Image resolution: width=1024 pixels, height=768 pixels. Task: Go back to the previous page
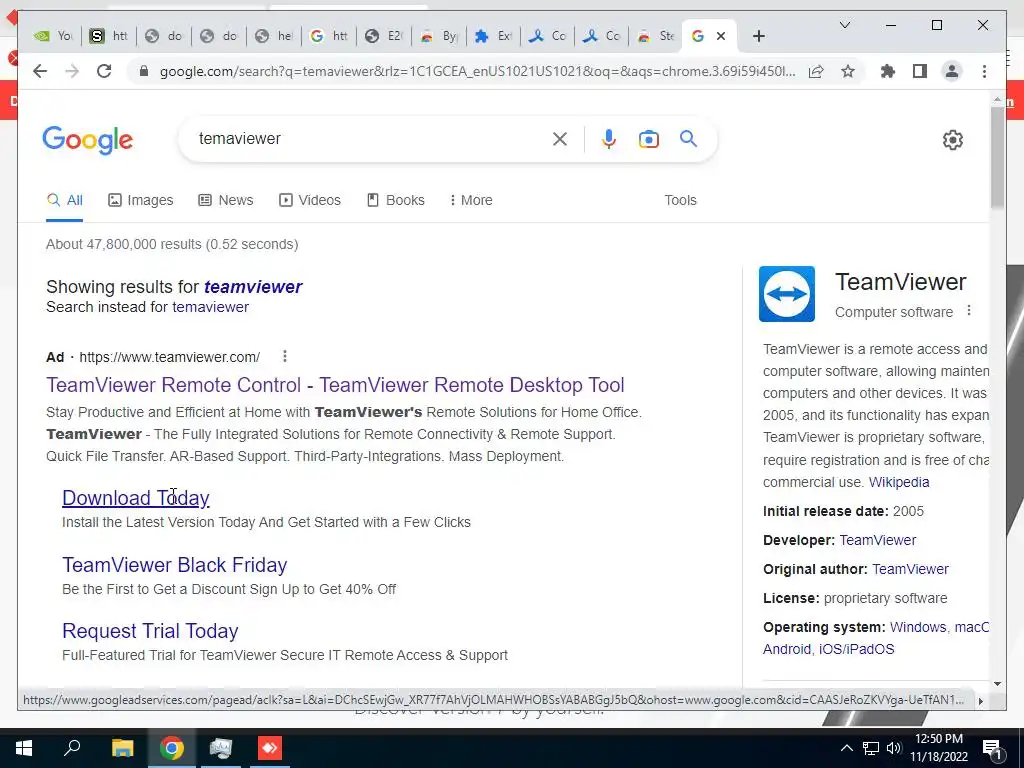tap(40, 71)
